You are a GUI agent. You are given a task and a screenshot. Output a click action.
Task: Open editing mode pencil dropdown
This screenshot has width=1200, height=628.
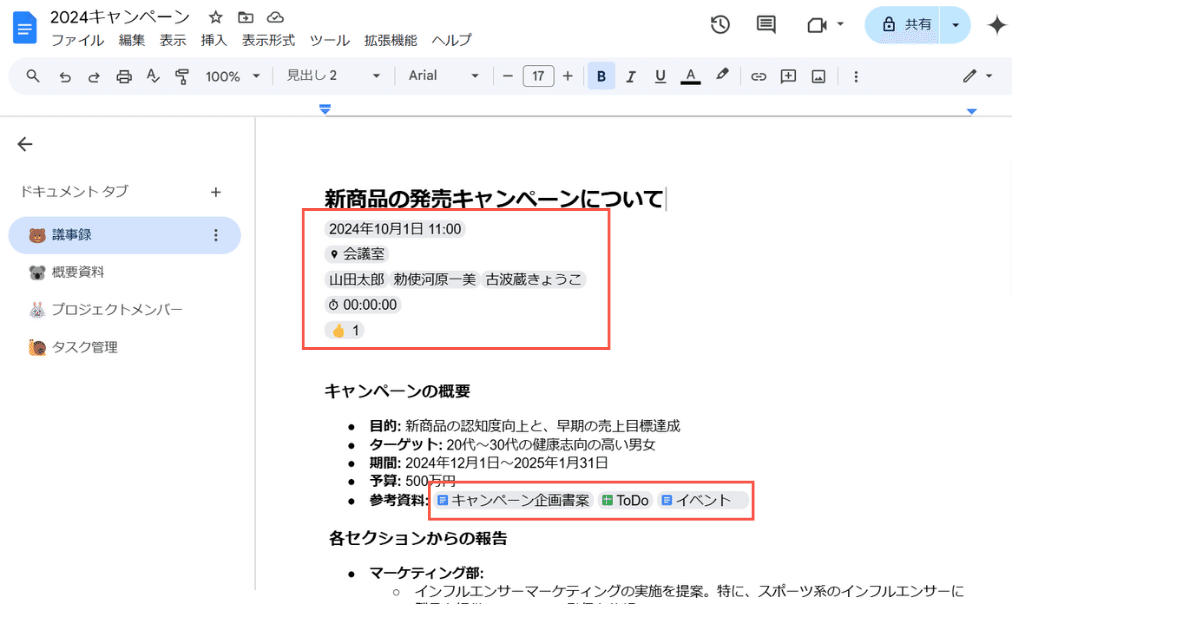(977, 76)
